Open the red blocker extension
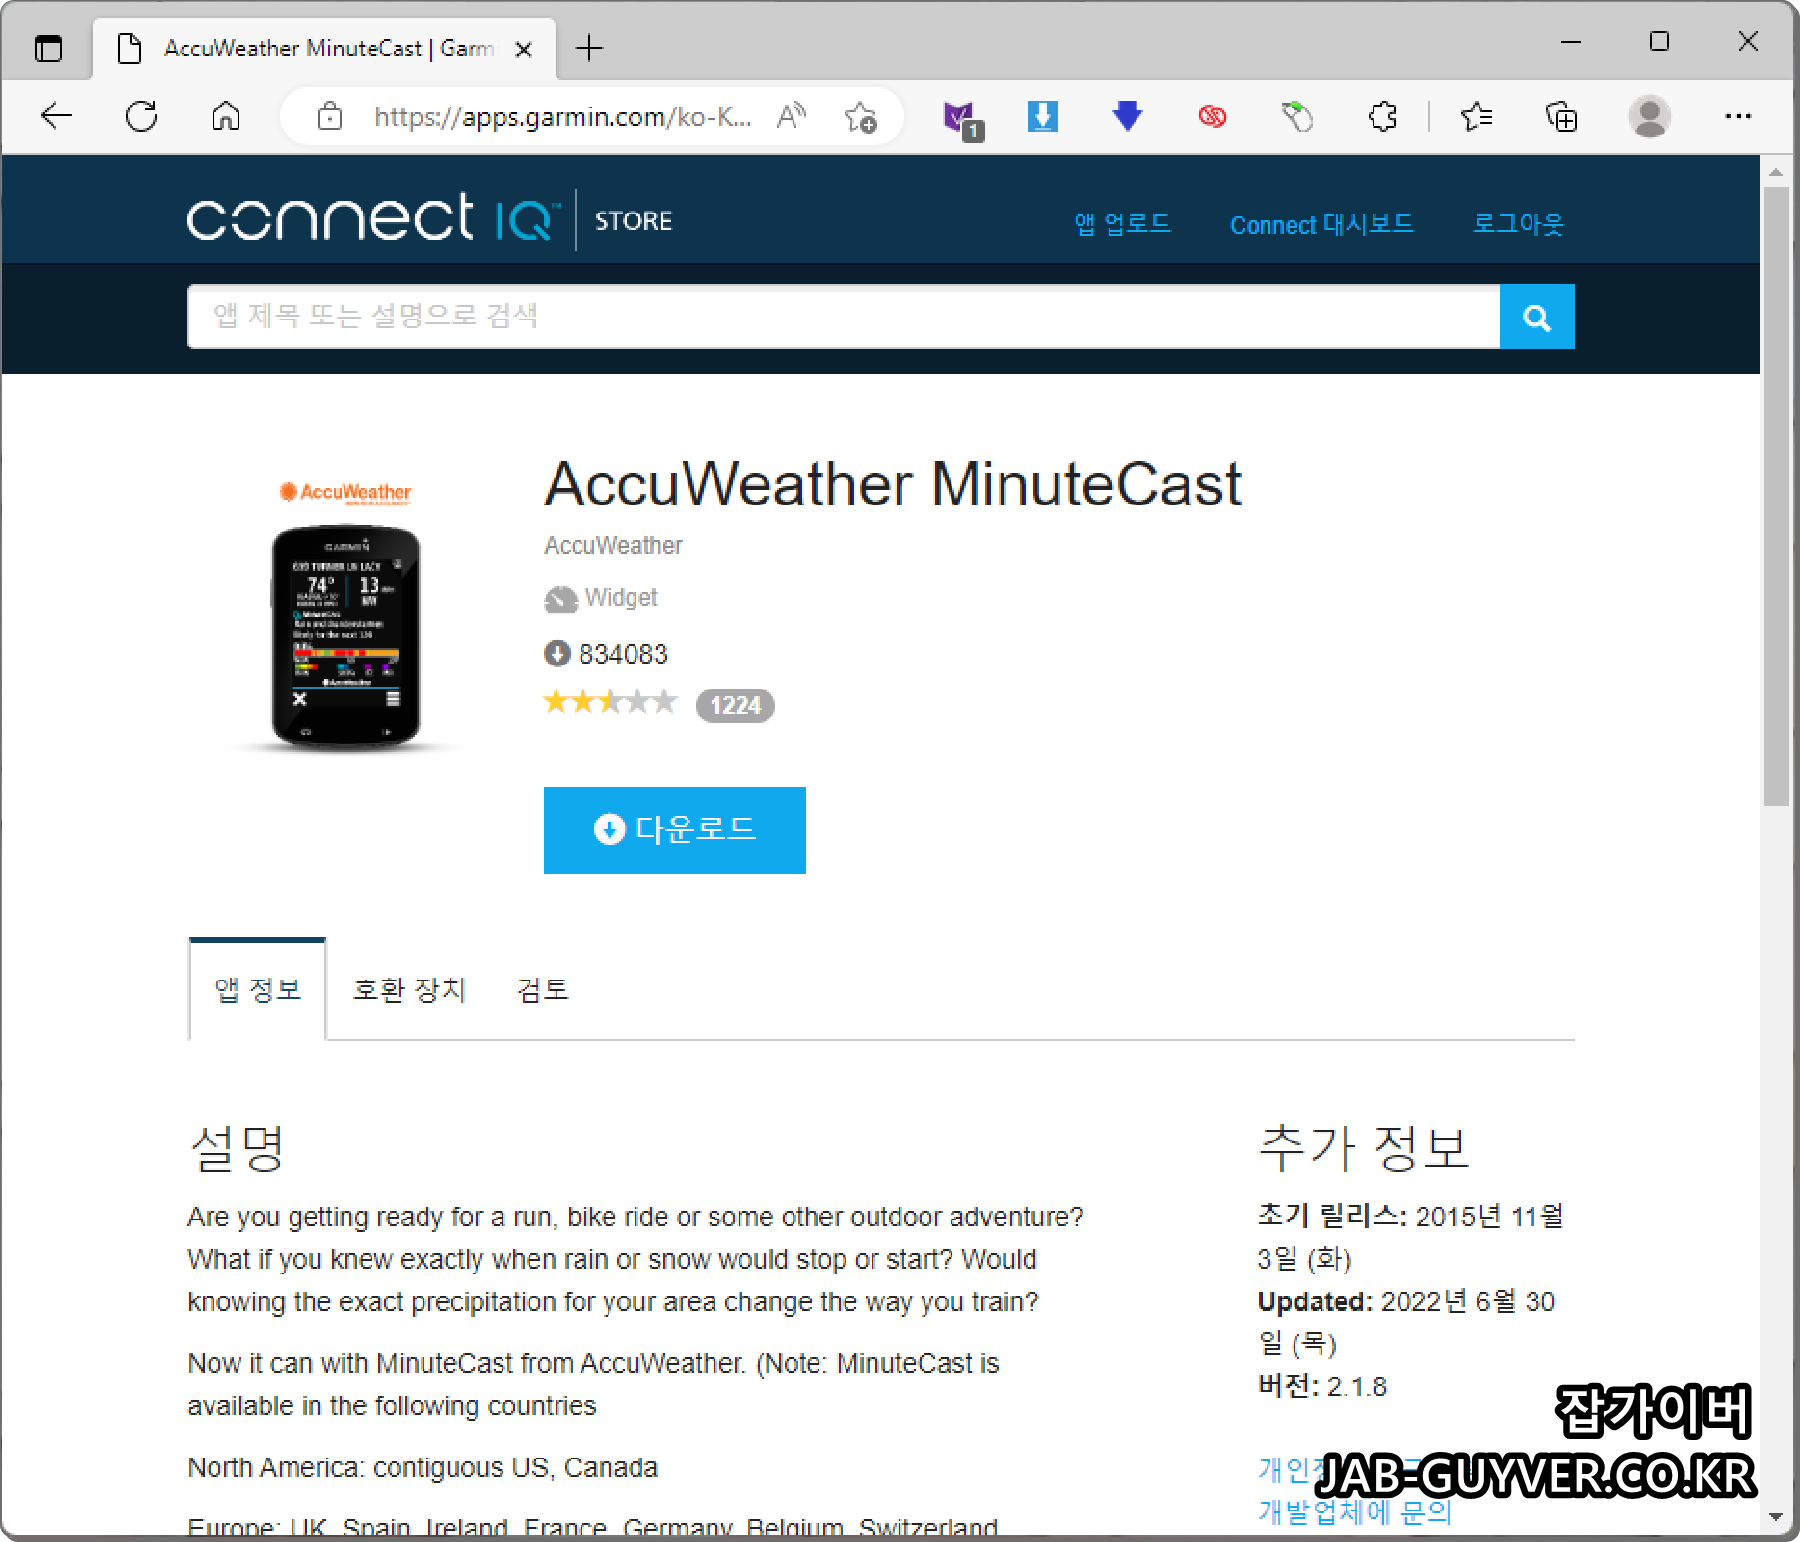 1212,117
